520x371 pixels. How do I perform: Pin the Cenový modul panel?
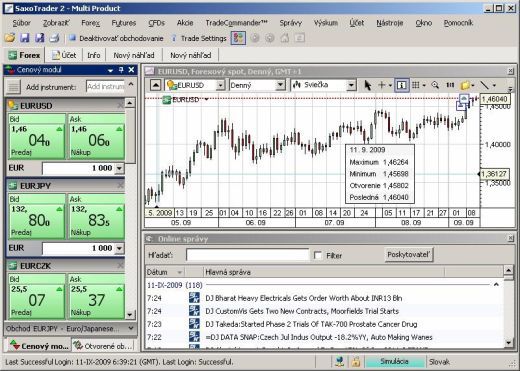point(121,70)
